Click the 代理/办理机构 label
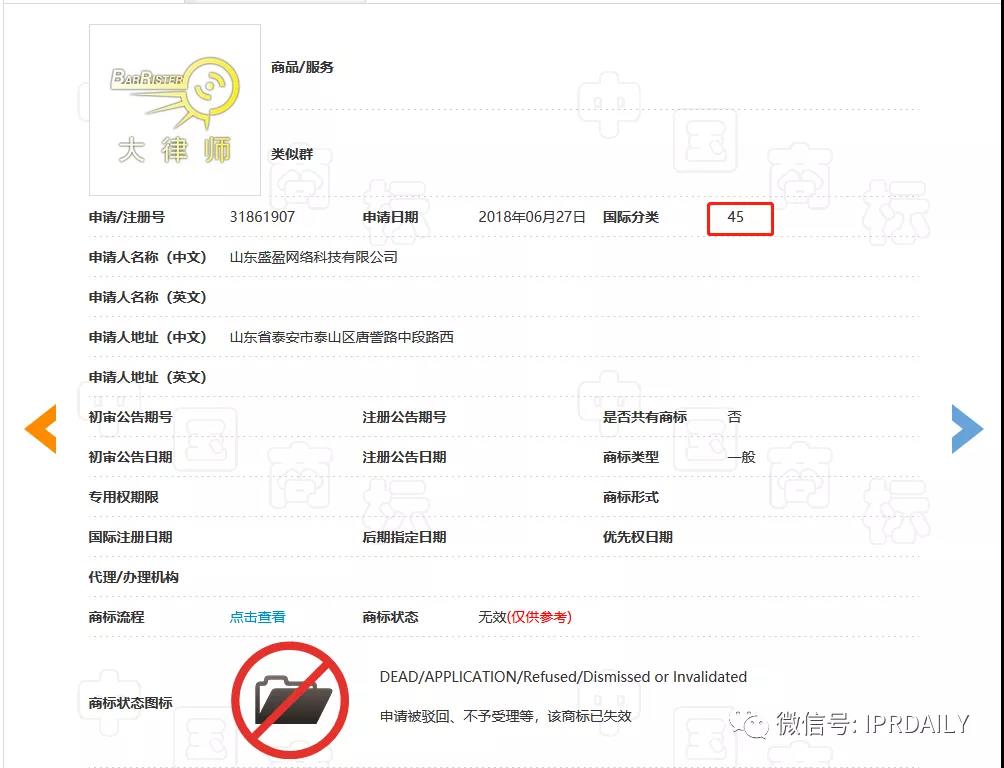This screenshot has height=768, width=1004. 134,577
